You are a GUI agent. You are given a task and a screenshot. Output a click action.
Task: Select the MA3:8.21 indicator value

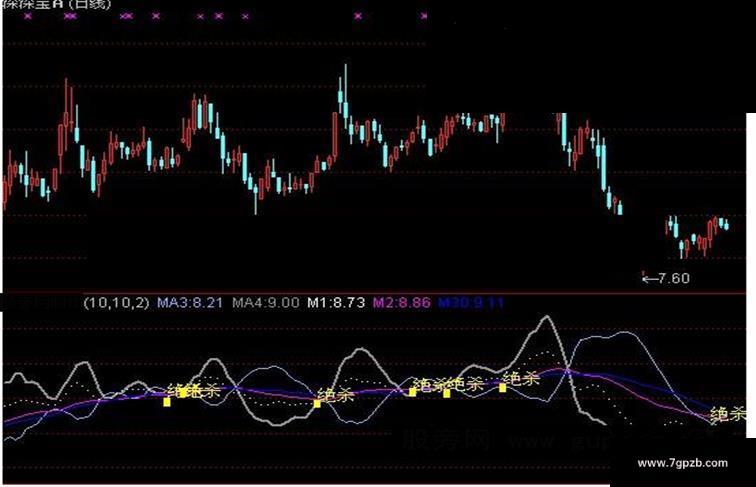[190, 303]
